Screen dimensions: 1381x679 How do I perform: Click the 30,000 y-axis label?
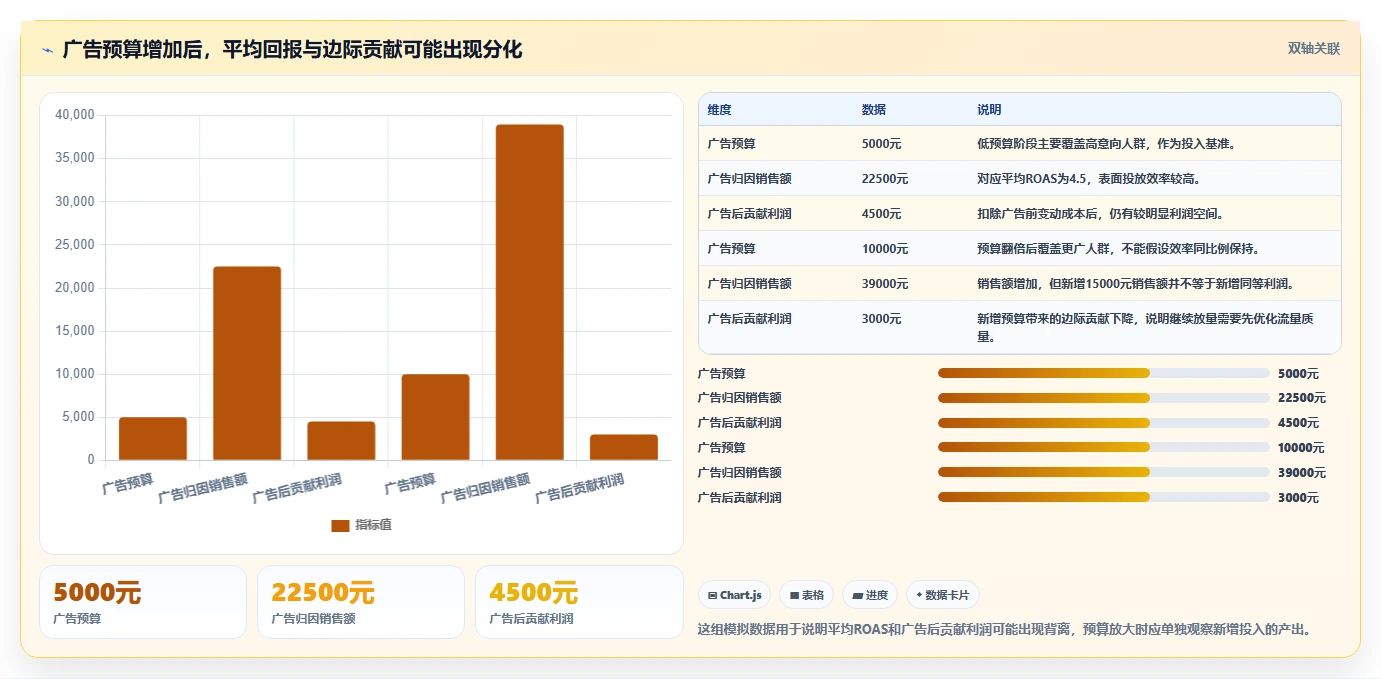click(75, 201)
